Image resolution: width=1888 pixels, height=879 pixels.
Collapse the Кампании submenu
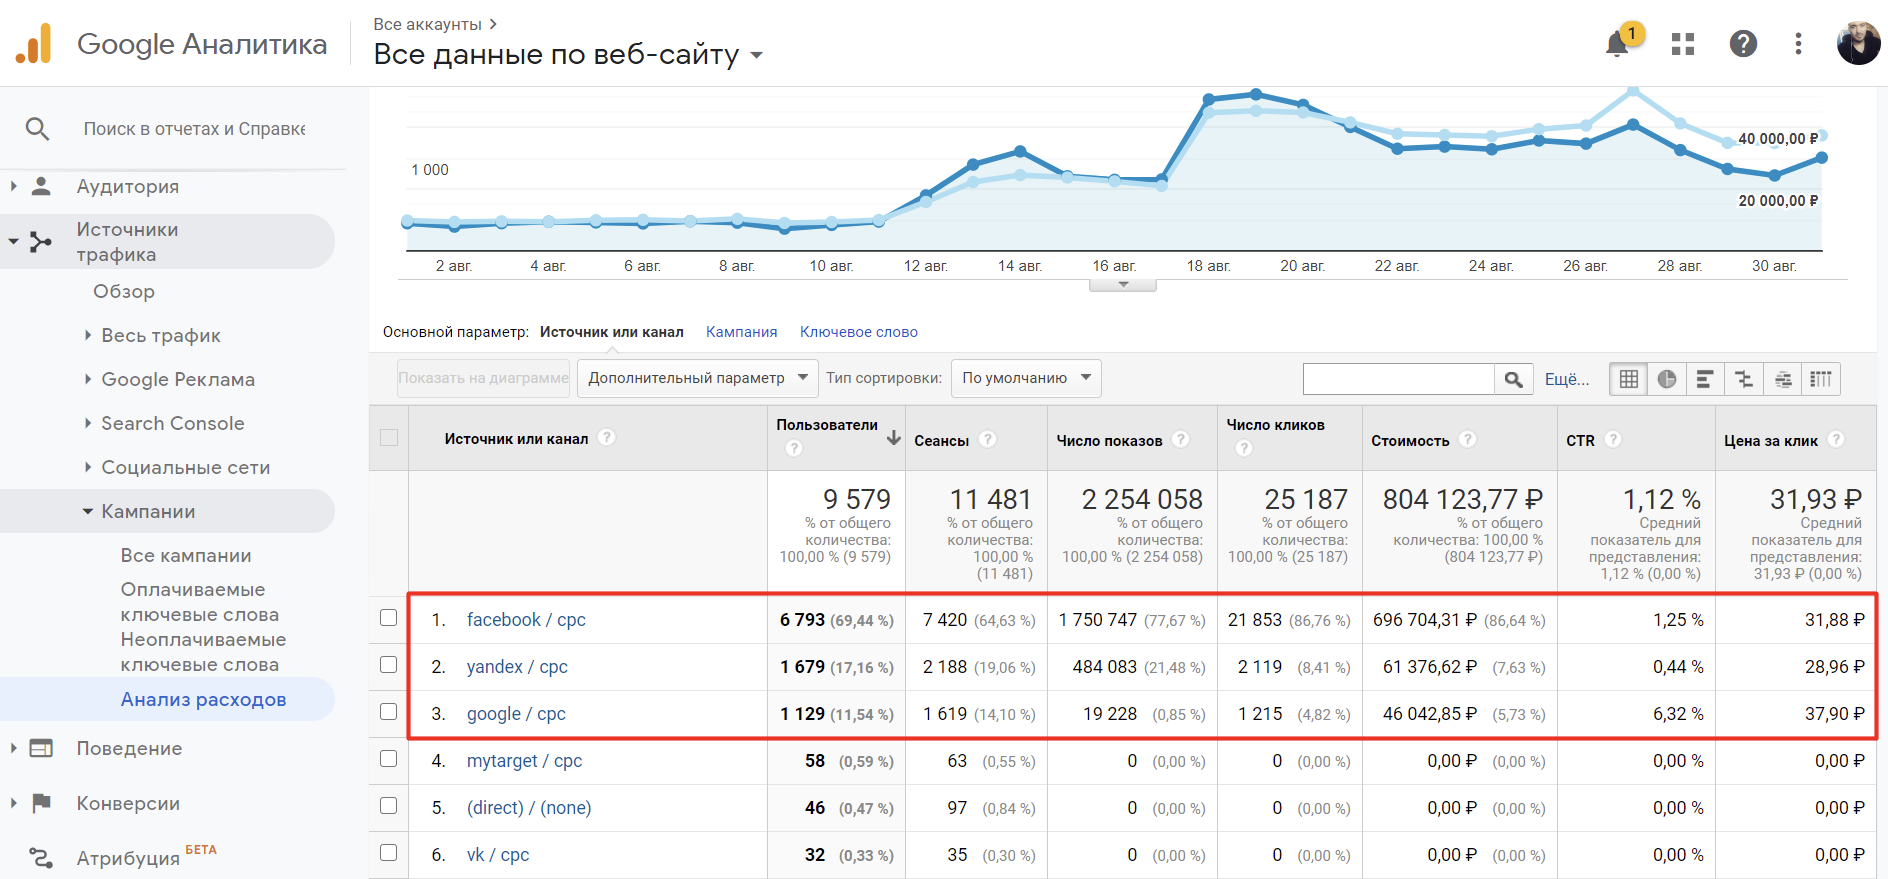[x=88, y=511]
